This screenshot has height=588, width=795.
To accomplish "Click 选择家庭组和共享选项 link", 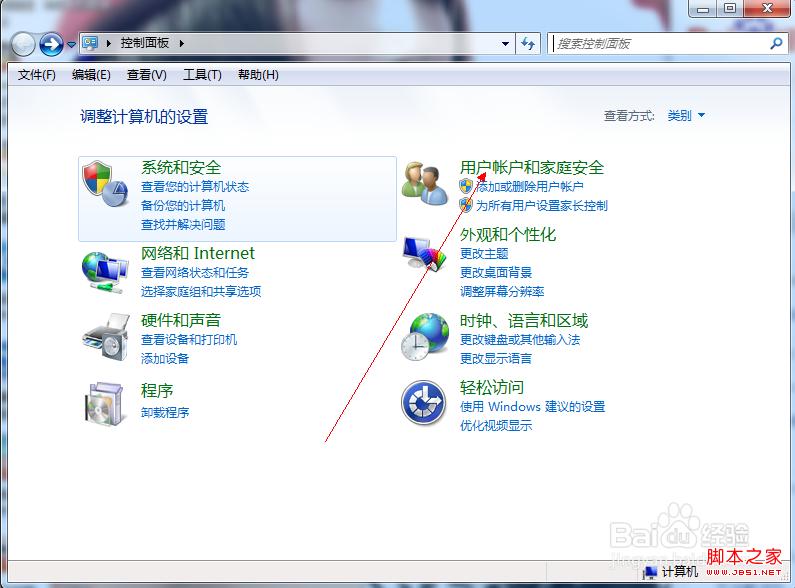I will point(201,291).
